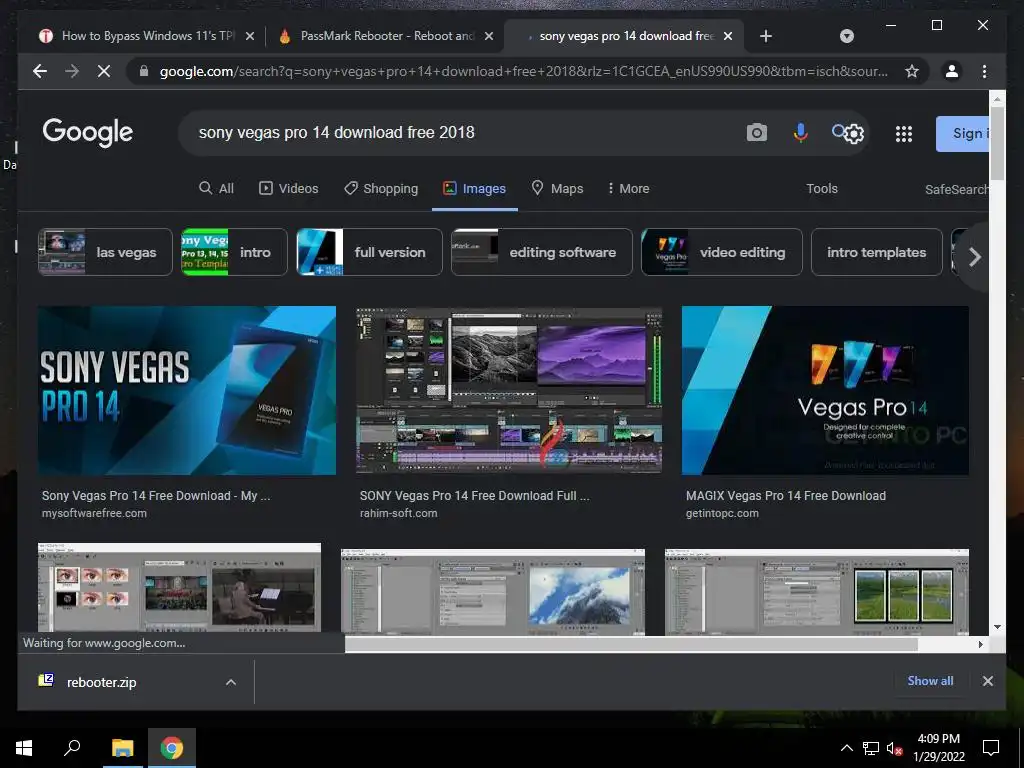The width and height of the screenshot is (1024, 768).
Task: Open the thumbnail showing snowy mountain preview
Action: pyautogui.click(x=493, y=592)
